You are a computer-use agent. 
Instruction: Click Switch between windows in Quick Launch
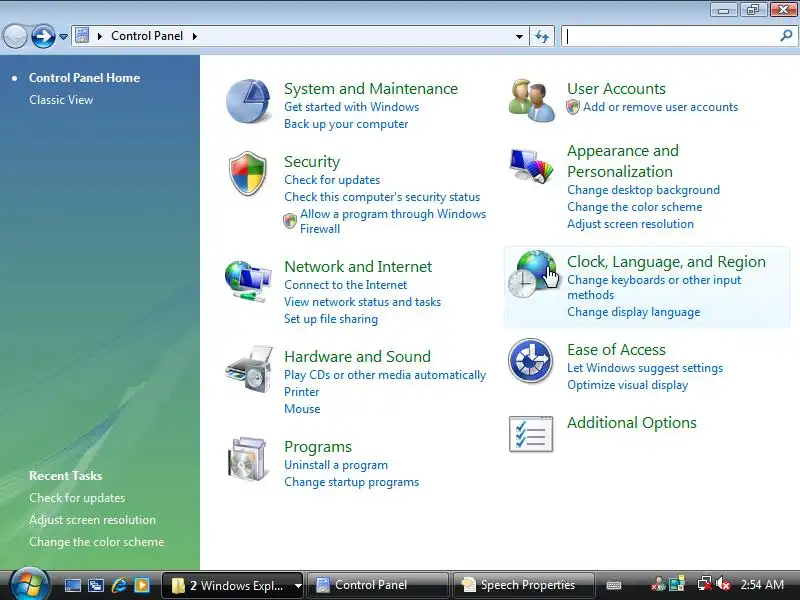tap(96, 585)
